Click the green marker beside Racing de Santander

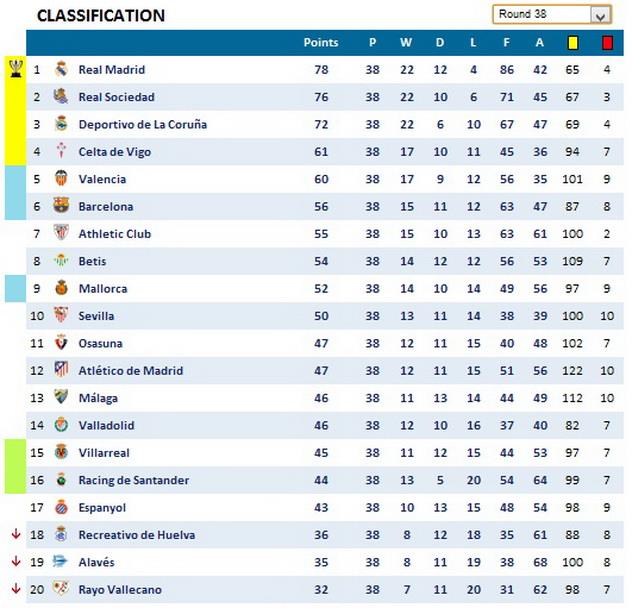pos(15,480)
